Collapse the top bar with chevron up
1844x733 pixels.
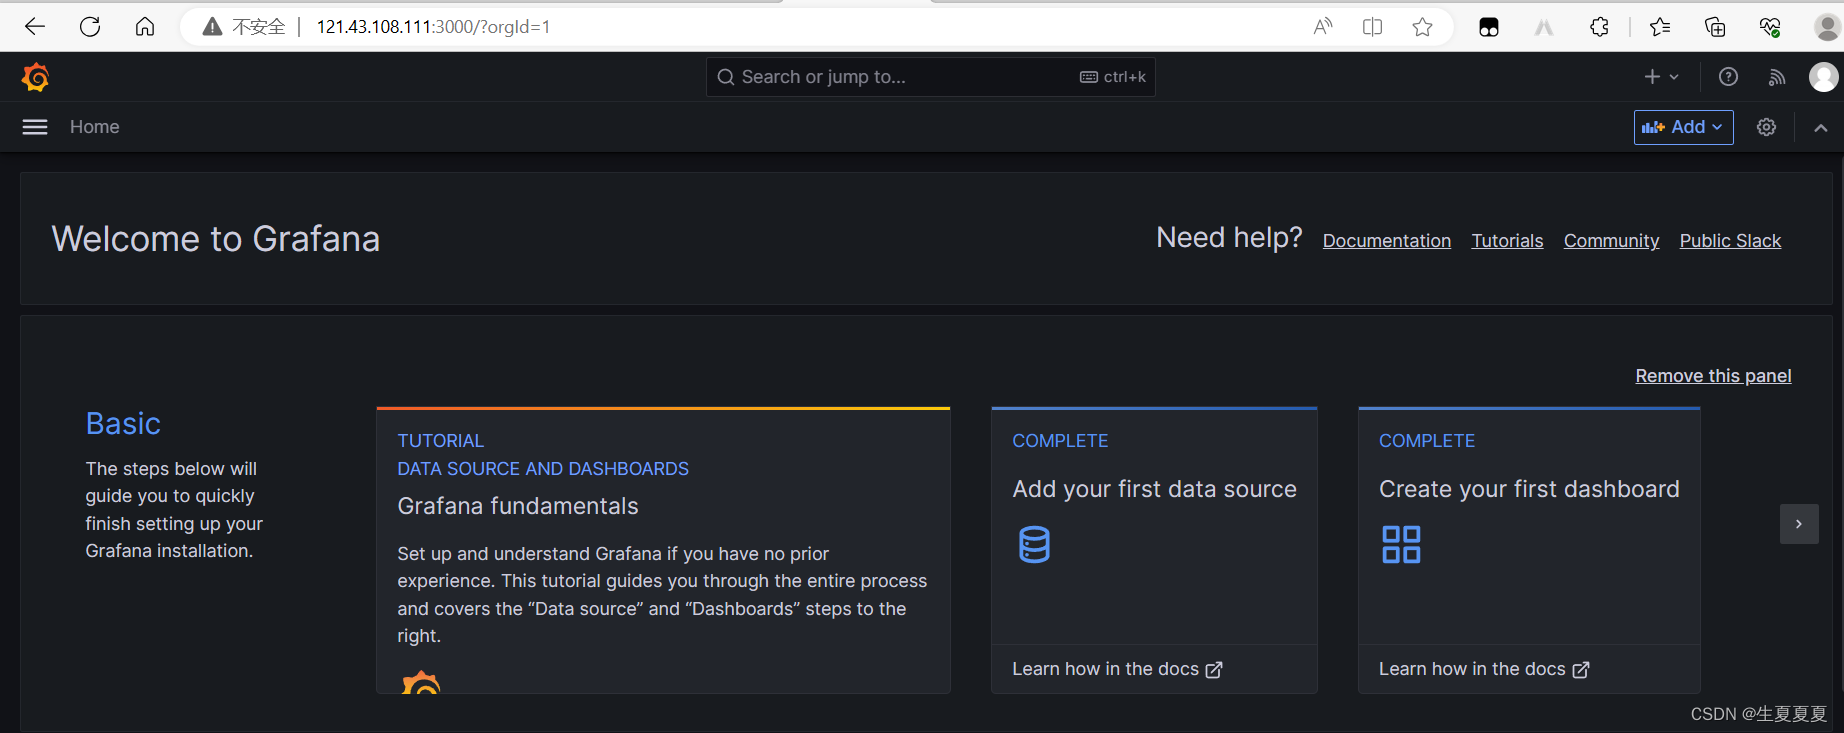pos(1821,127)
